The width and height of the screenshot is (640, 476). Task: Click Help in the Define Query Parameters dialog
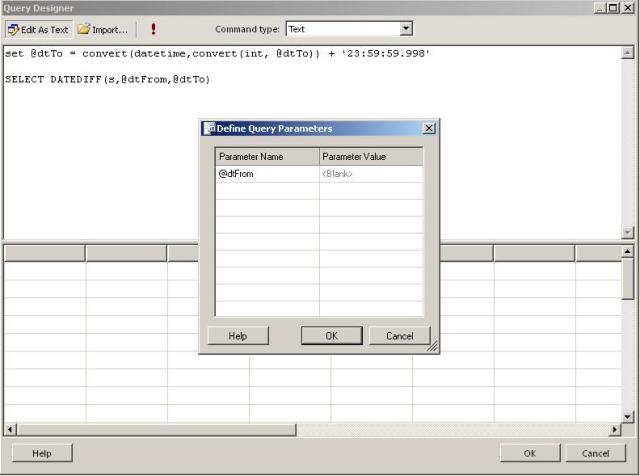click(x=238, y=336)
